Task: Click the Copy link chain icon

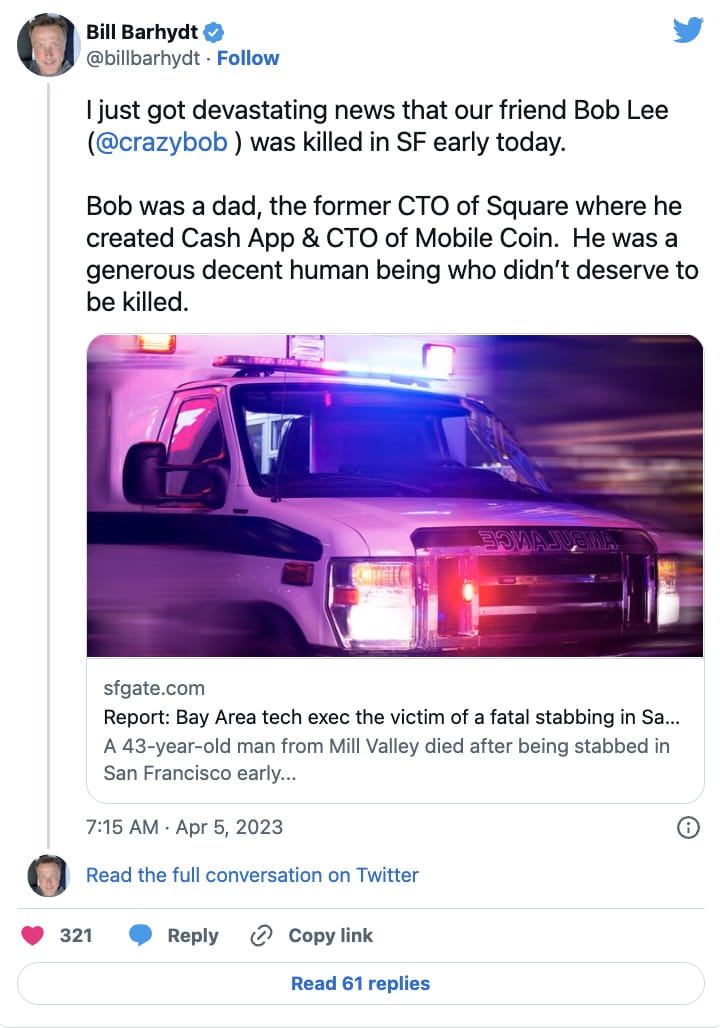Action: (261, 935)
